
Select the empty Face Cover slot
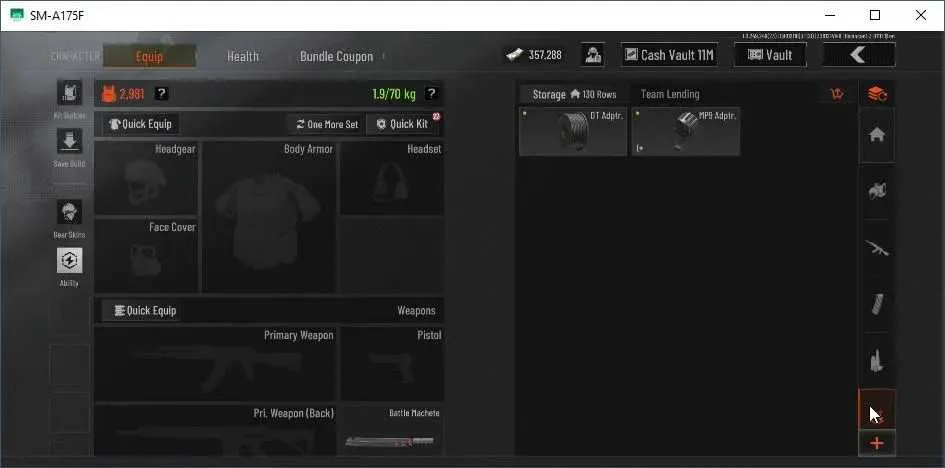(146, 255)
